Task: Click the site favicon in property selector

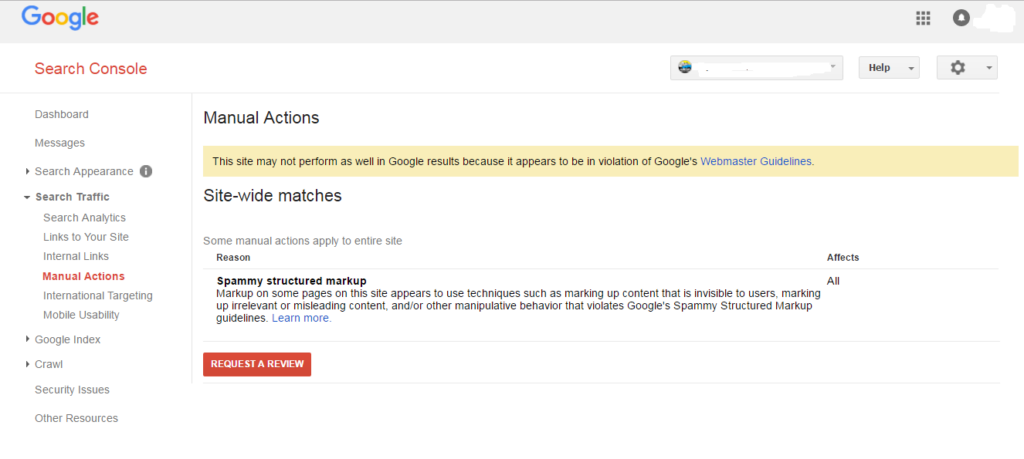Action: click(x=684, y=67)
